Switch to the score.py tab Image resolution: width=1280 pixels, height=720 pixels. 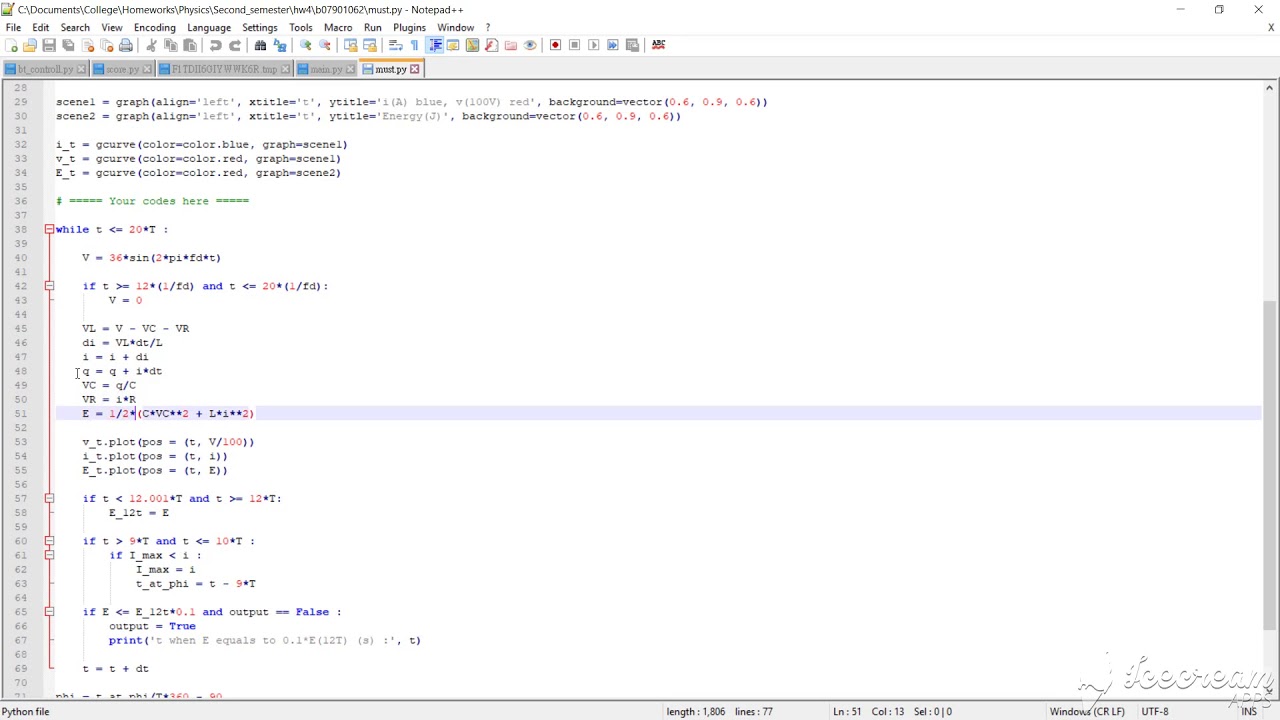pyautogui.click(x=122, y=69)
